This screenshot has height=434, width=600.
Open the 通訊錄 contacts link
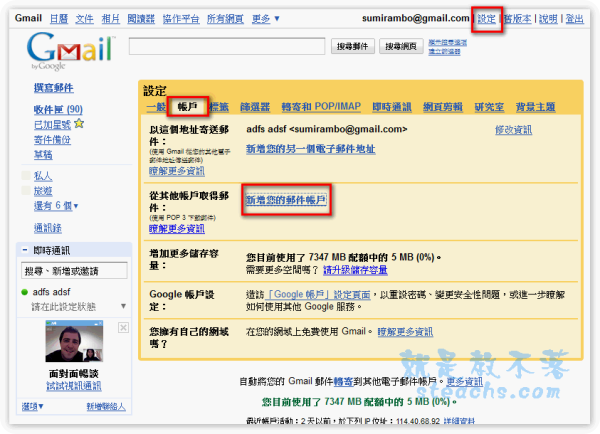[48, 228]
